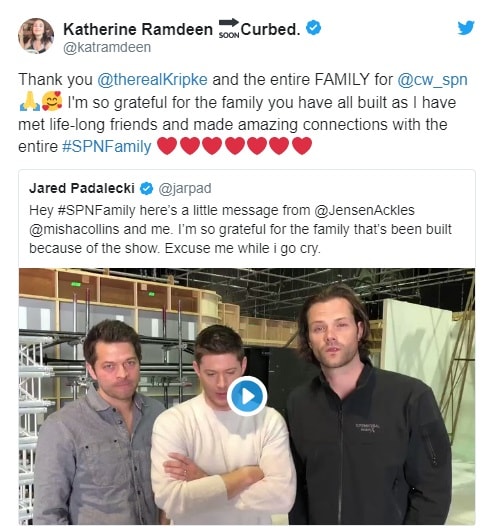Open the blue #SPNFamily hashtag
Screen dimensions: 495x531
tap(107, 147)
